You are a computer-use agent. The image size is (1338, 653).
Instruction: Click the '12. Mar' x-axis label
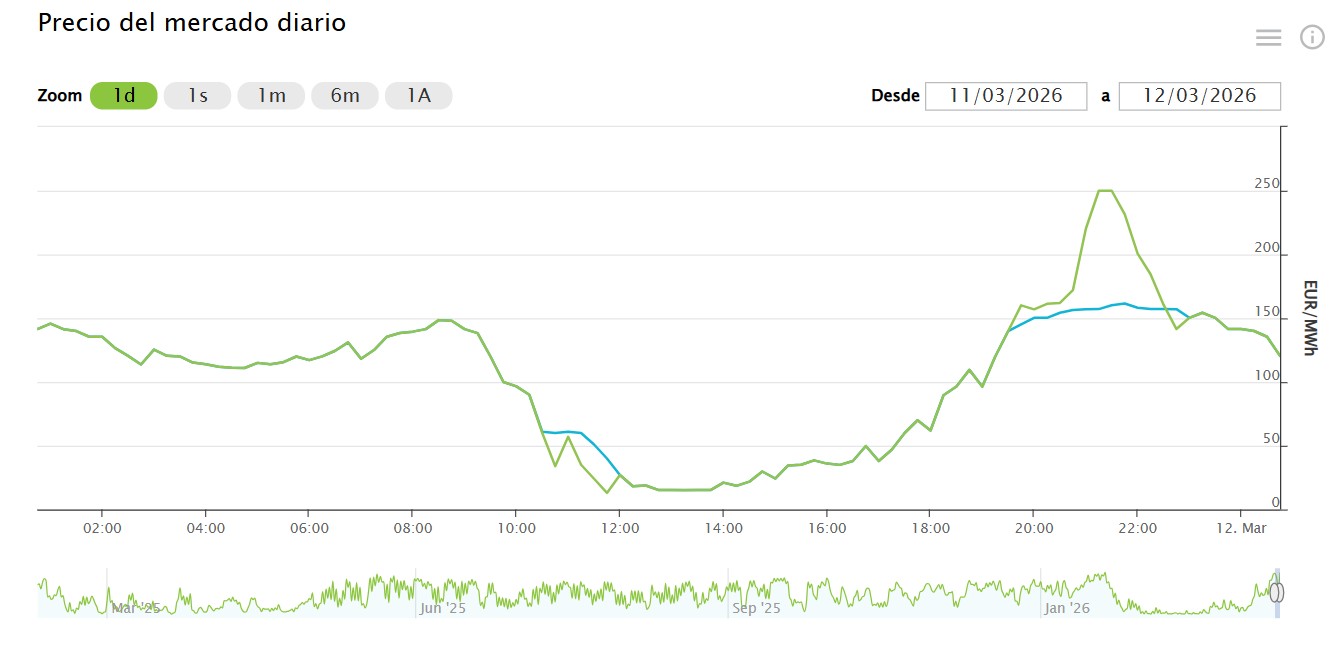point(1241,528)
